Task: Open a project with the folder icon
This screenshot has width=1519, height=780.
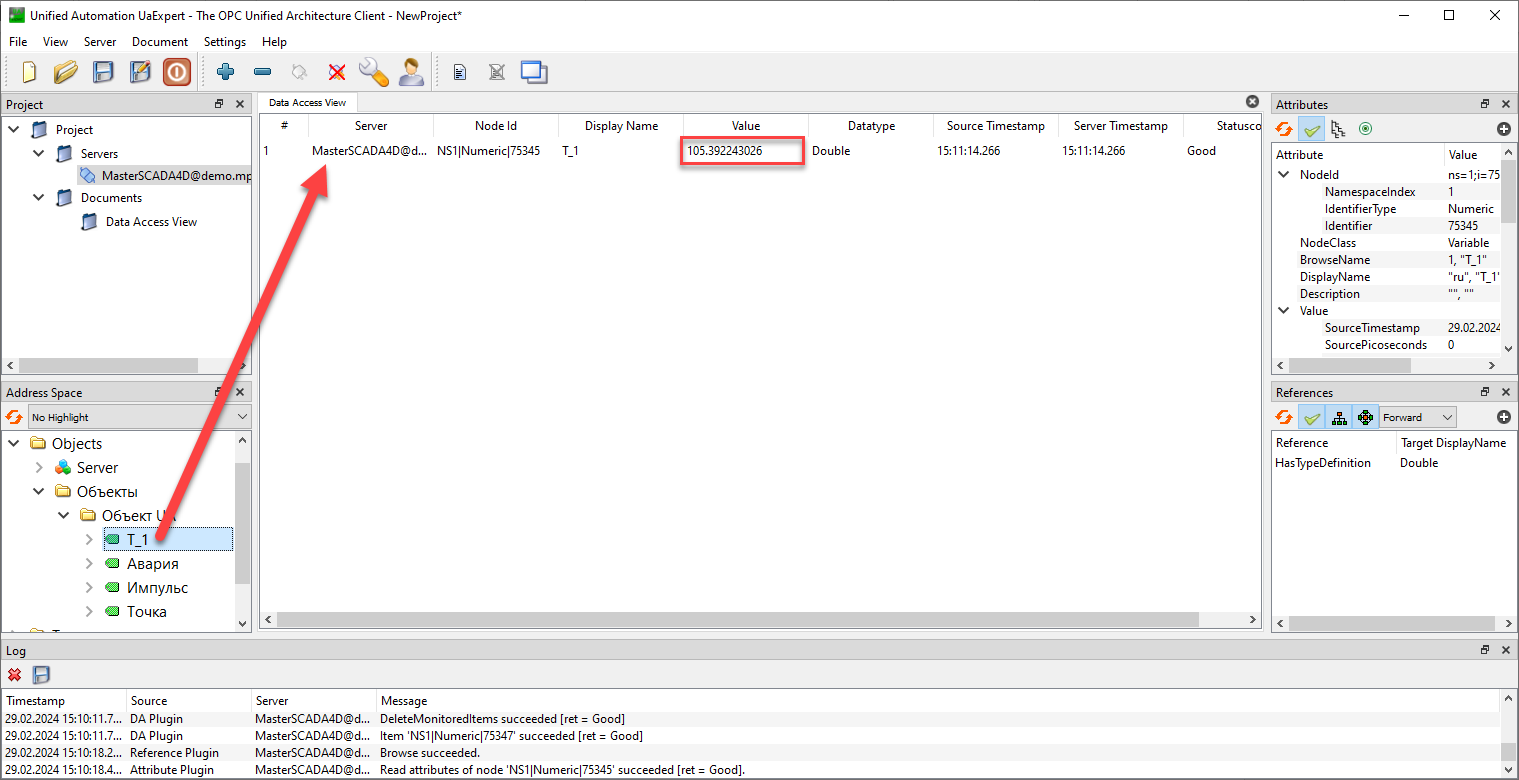Action: [66, 72]
